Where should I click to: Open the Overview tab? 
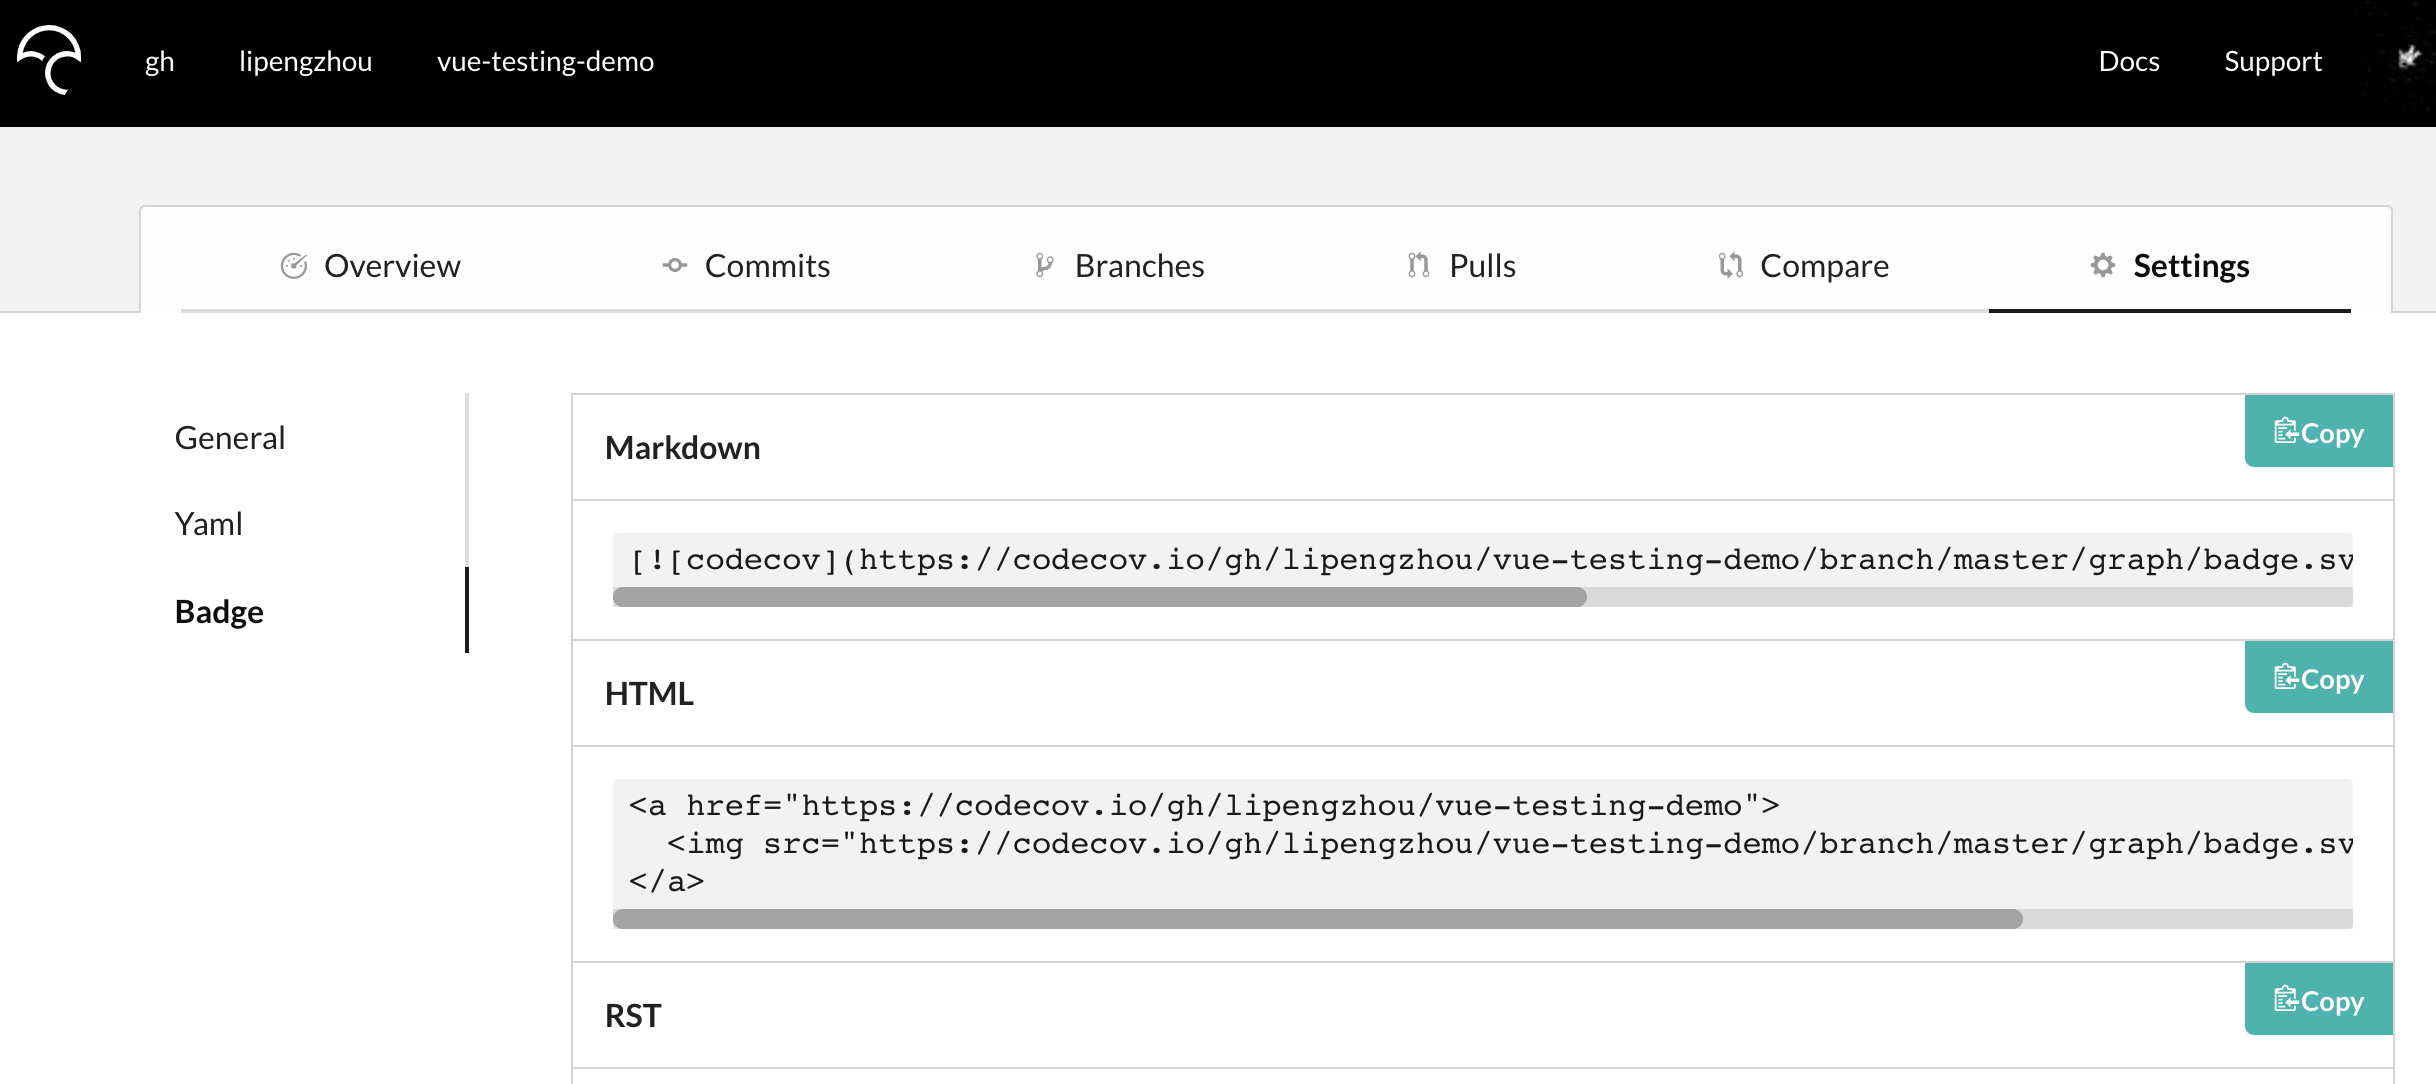click(x=370, y=265)
